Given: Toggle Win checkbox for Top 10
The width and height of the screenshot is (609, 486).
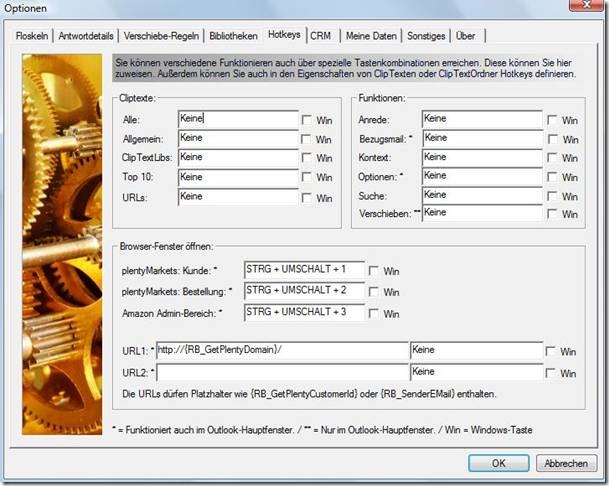Looking at the screenshot, I should click(x=307, y=177).
